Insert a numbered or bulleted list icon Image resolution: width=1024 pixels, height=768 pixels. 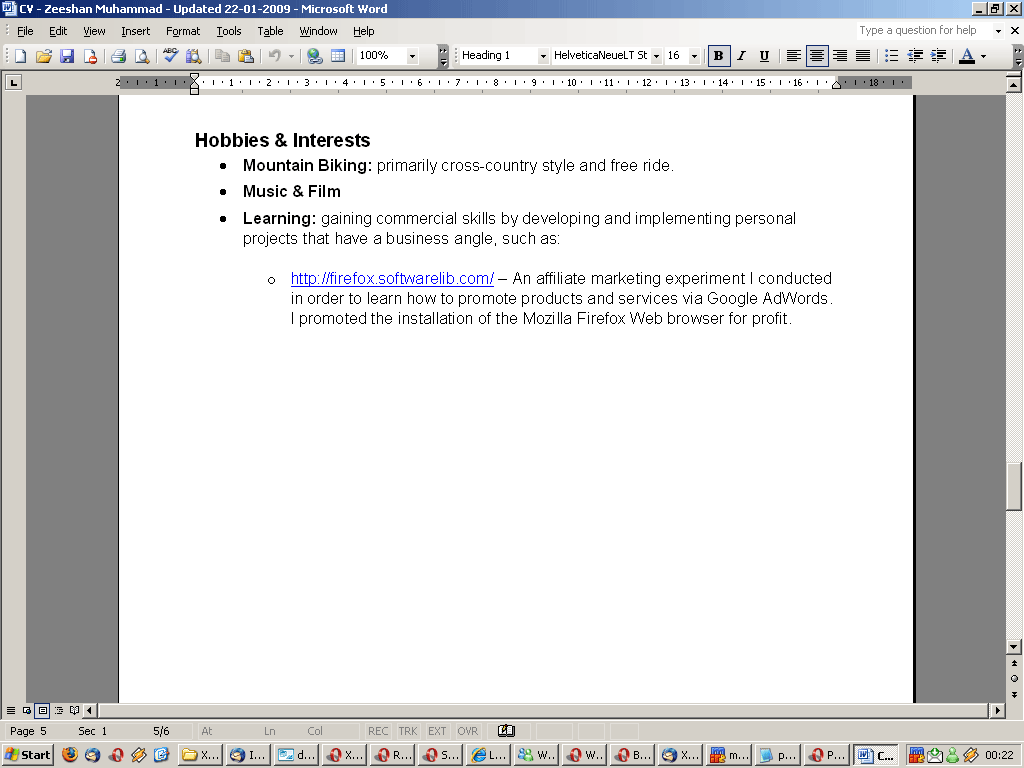click(891, 56)
